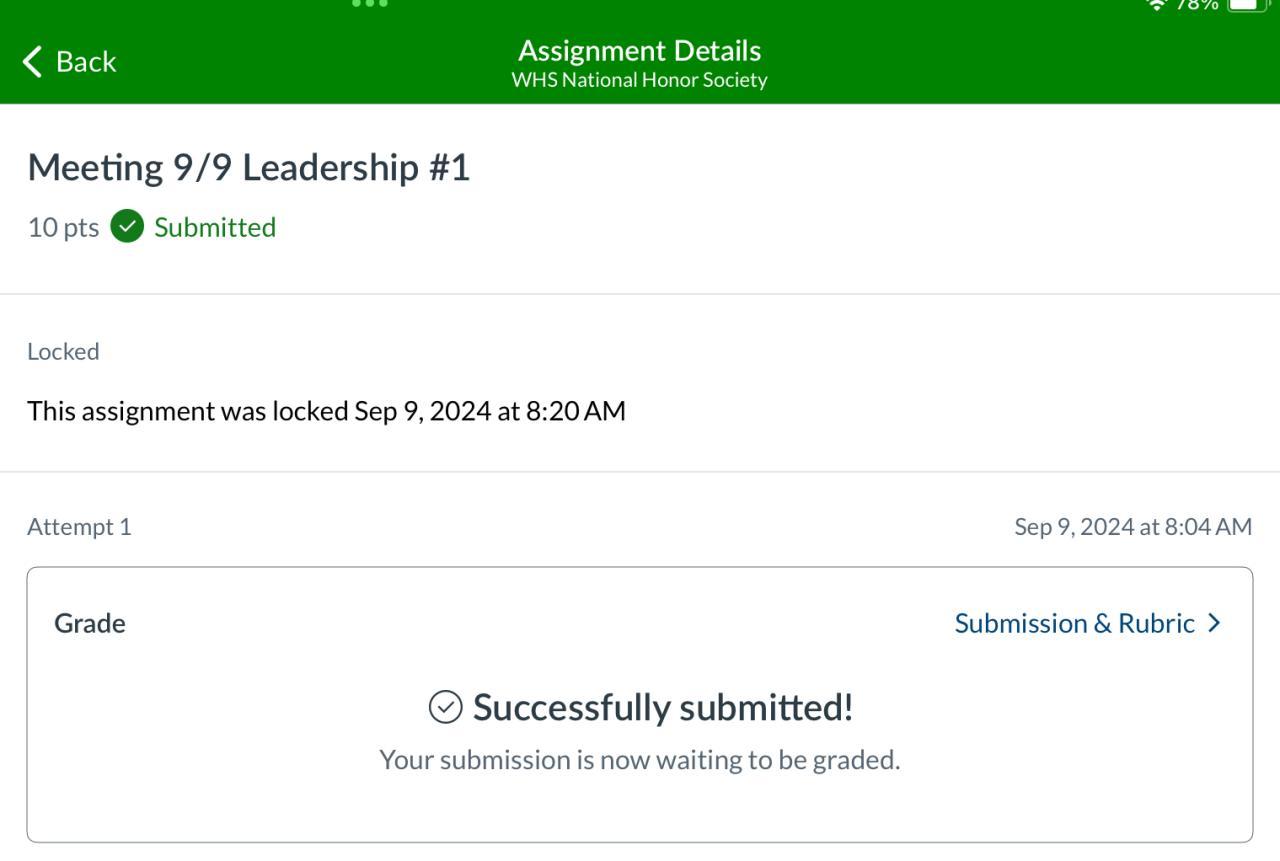Click the waiting to be graded message
Image resolution: width=1280 pixels, height=861 pixels.
click(639, 760)
